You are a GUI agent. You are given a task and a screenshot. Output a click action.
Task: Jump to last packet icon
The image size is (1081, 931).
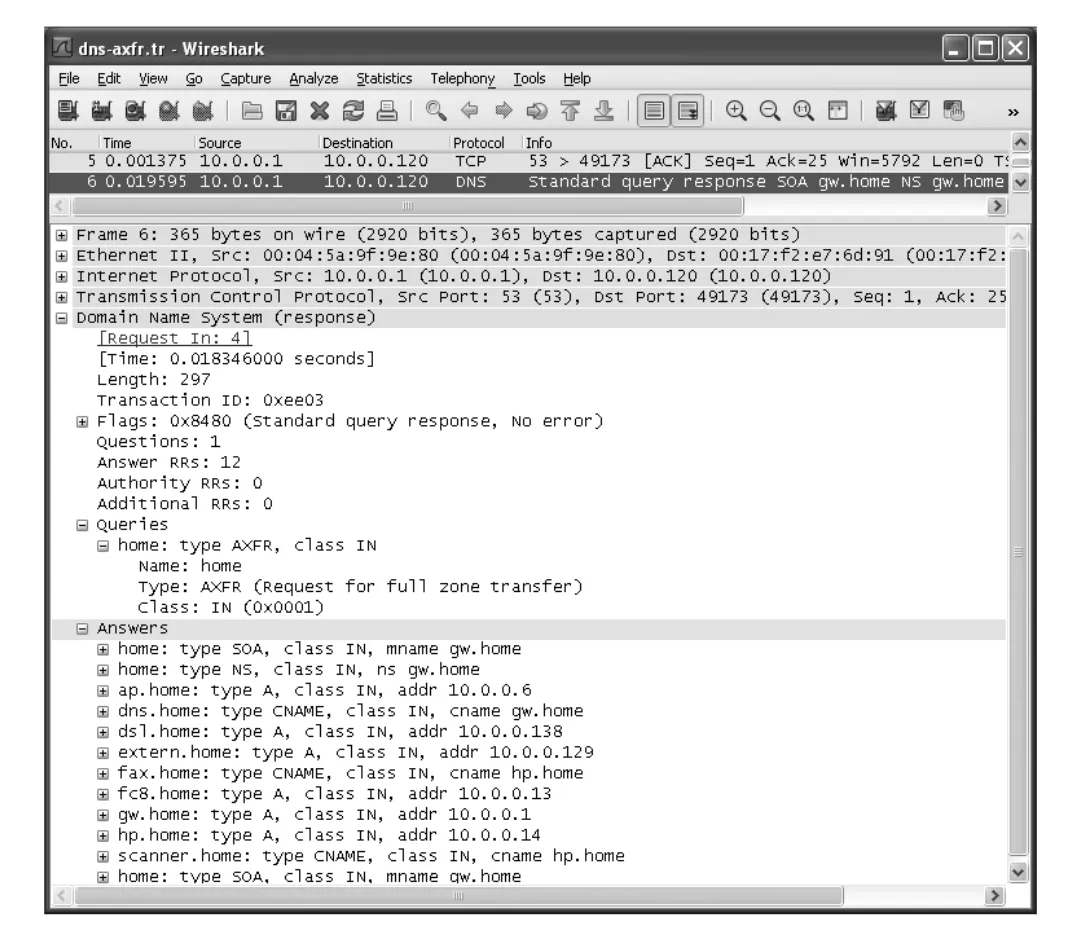pyautogui.click(x=604, y=110)
